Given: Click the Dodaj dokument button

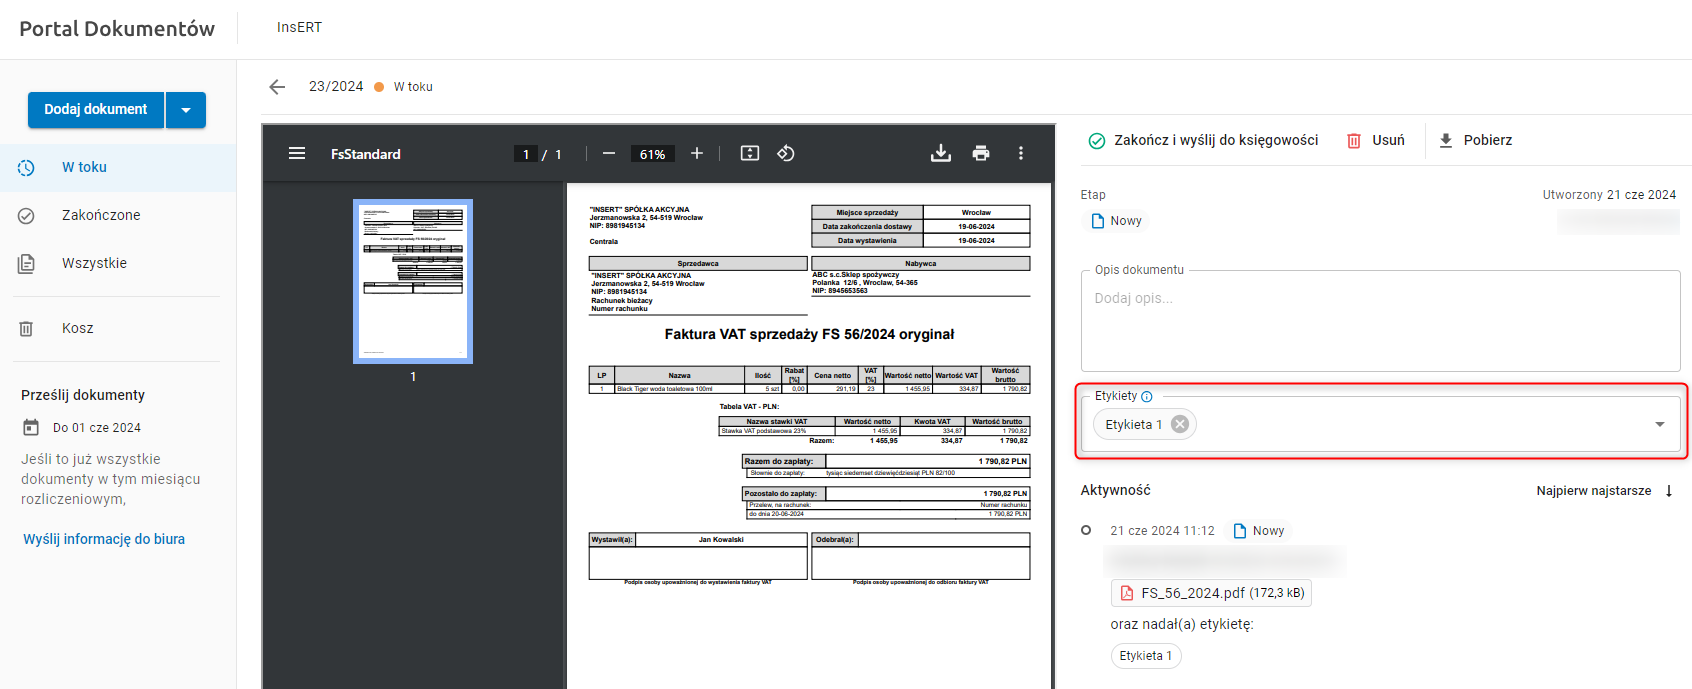Looking at the screenshot, I should coord(96,110).
